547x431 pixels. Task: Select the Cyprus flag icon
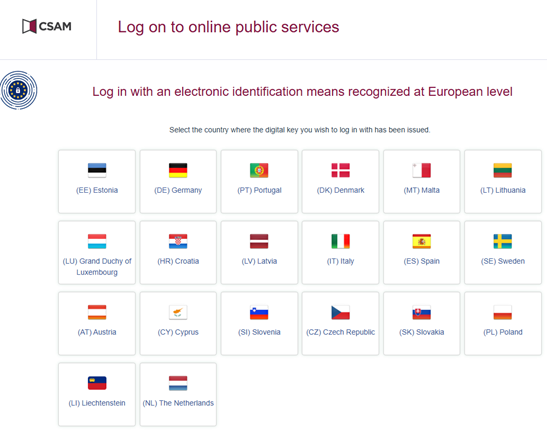click(178, 312)
